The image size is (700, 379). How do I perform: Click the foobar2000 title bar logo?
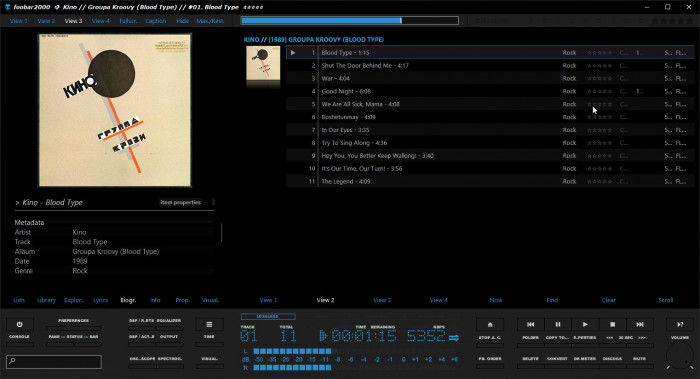point(7,7)
